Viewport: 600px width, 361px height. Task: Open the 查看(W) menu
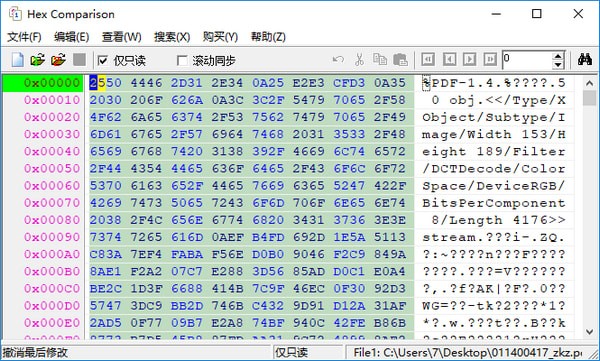point(121,37)
